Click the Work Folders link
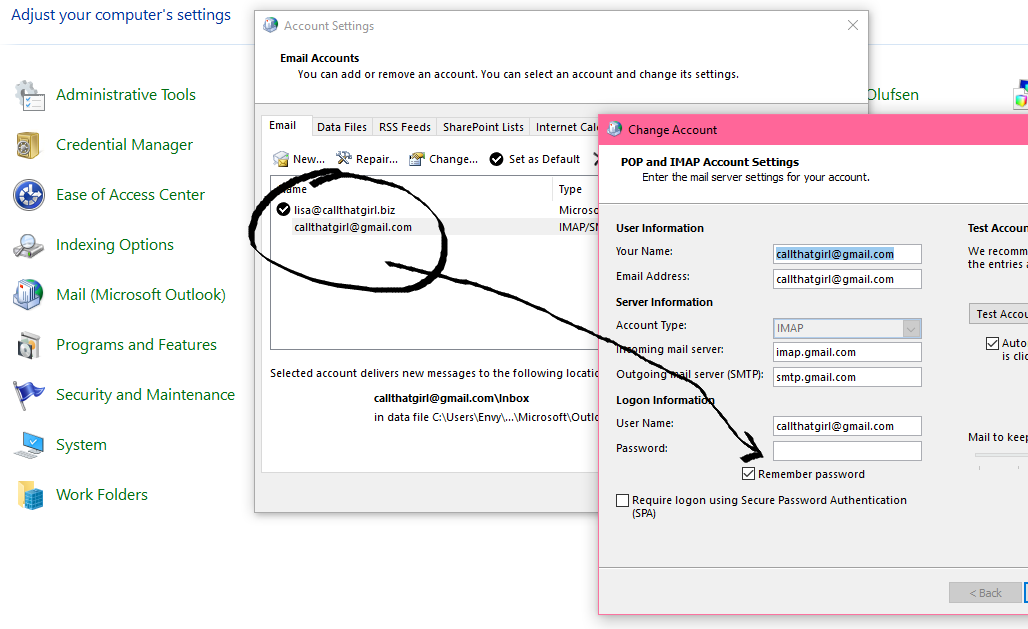 (102, 495)
